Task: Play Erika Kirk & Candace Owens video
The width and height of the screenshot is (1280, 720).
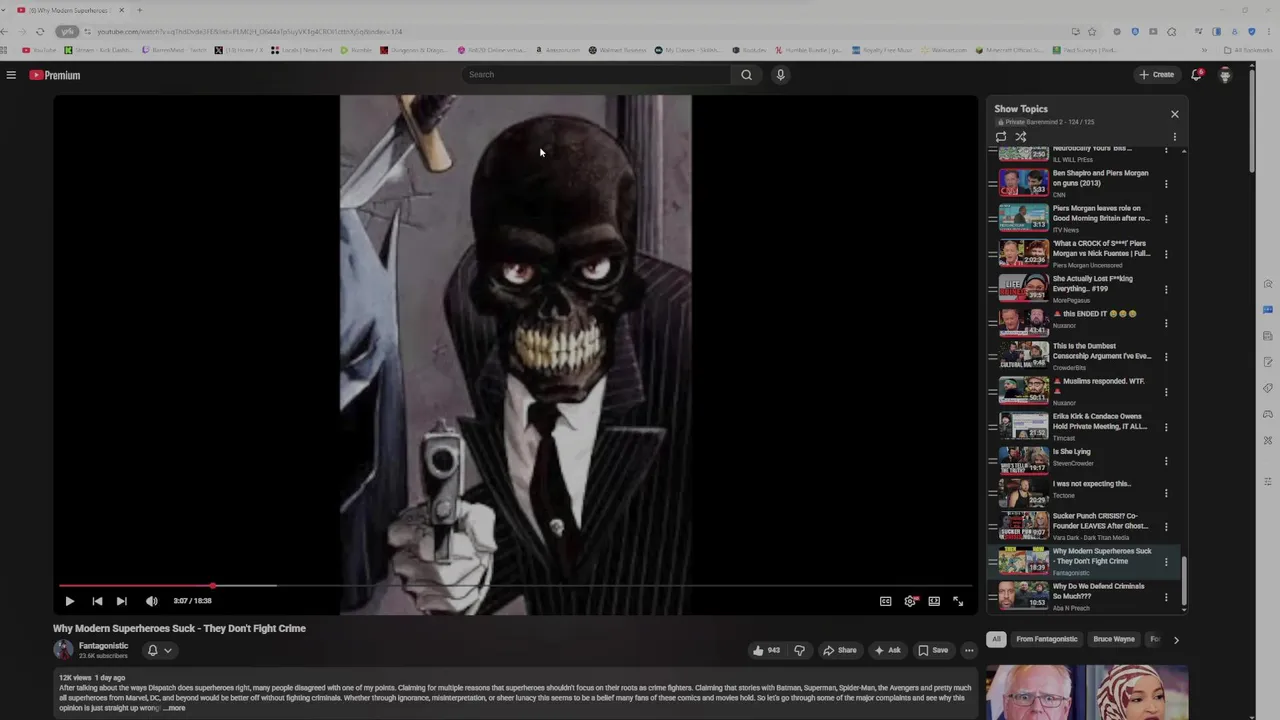Action: coord(1024,426)
